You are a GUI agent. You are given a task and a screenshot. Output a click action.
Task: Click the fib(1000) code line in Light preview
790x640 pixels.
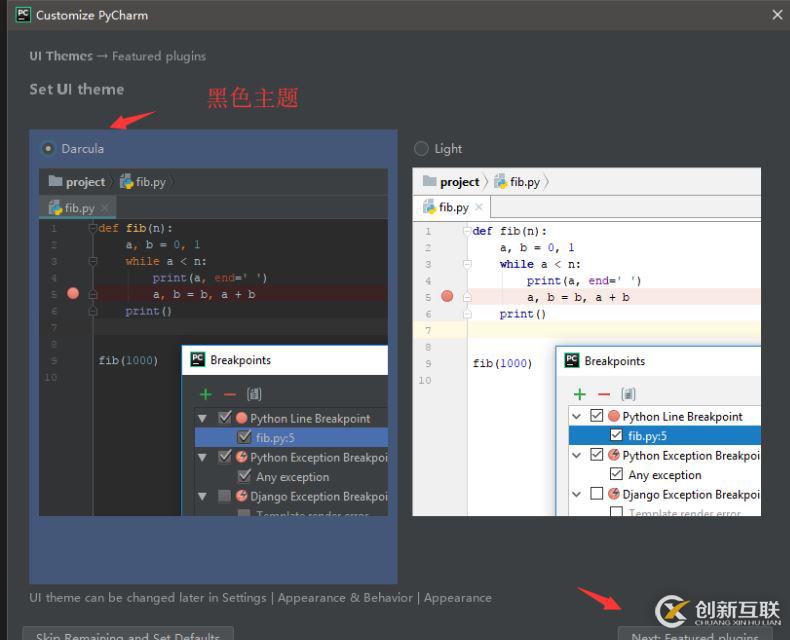click(502, 363)
